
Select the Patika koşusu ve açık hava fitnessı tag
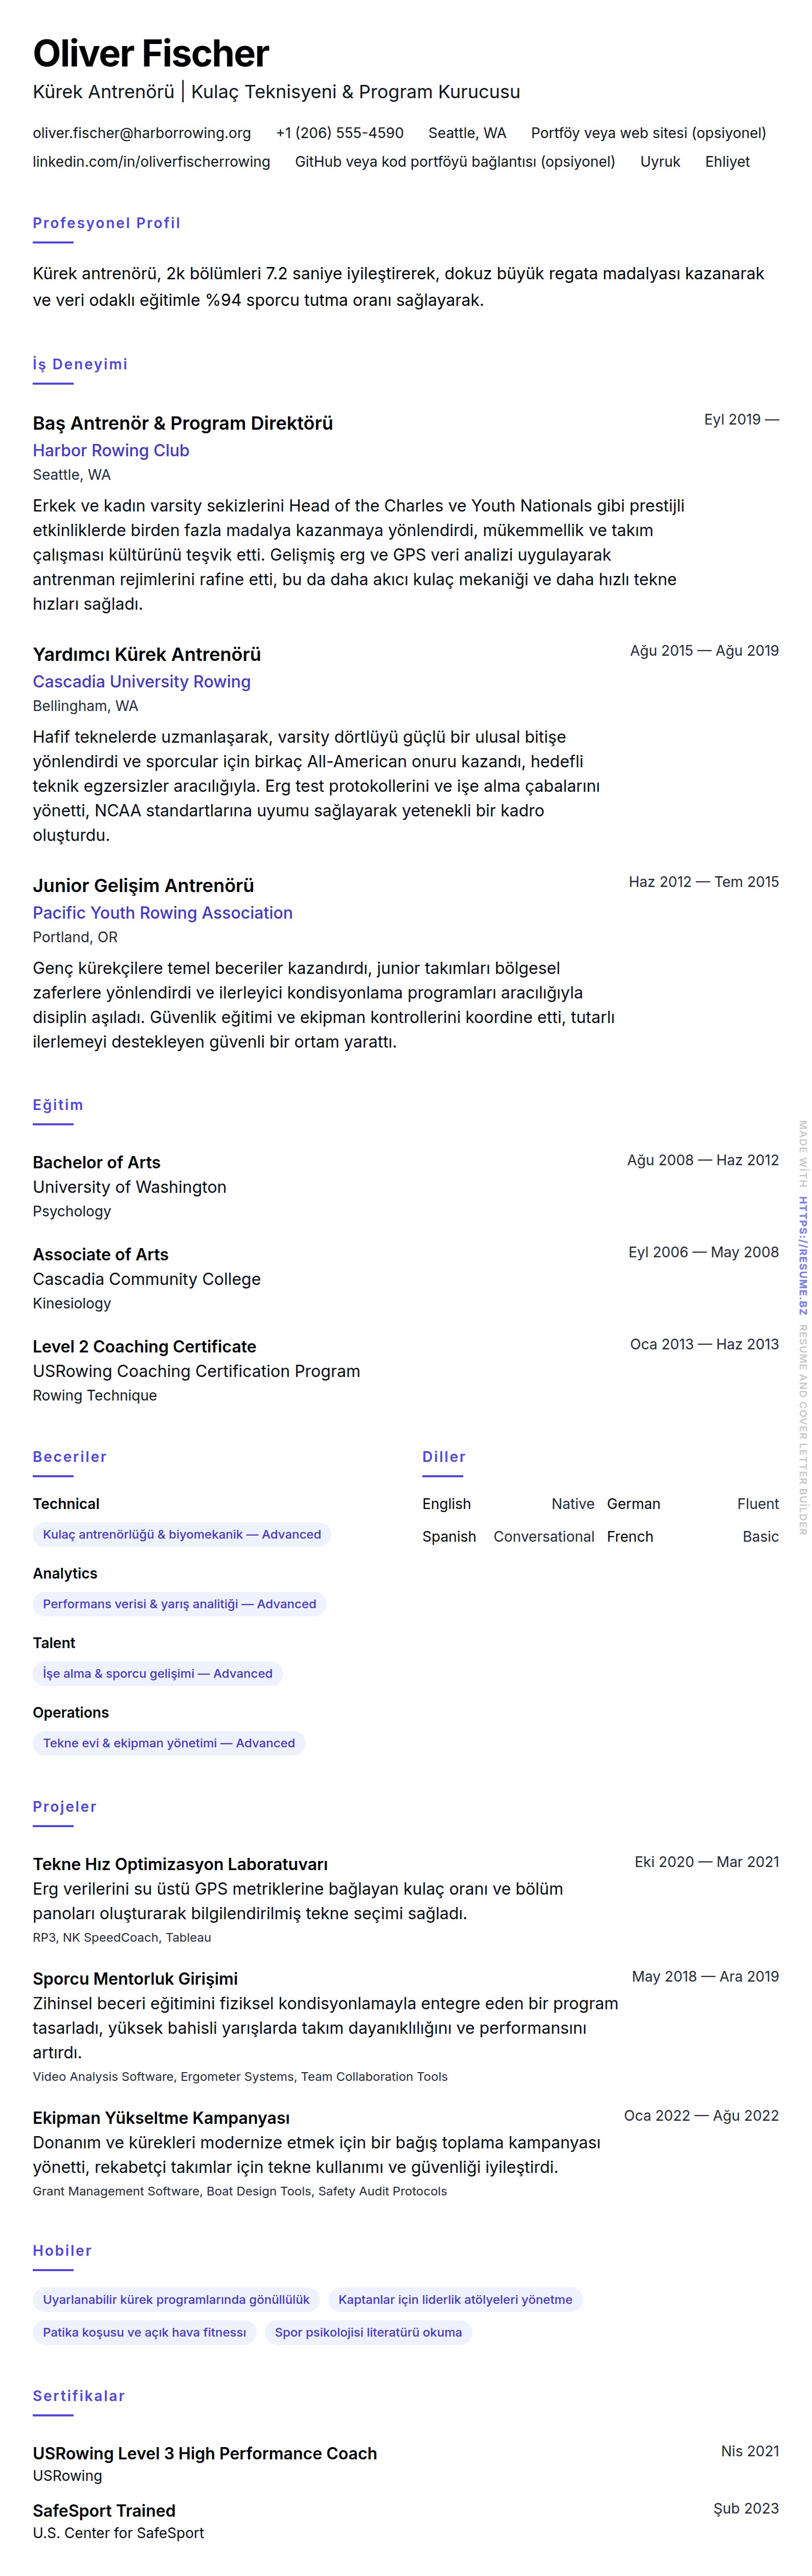144,2332
